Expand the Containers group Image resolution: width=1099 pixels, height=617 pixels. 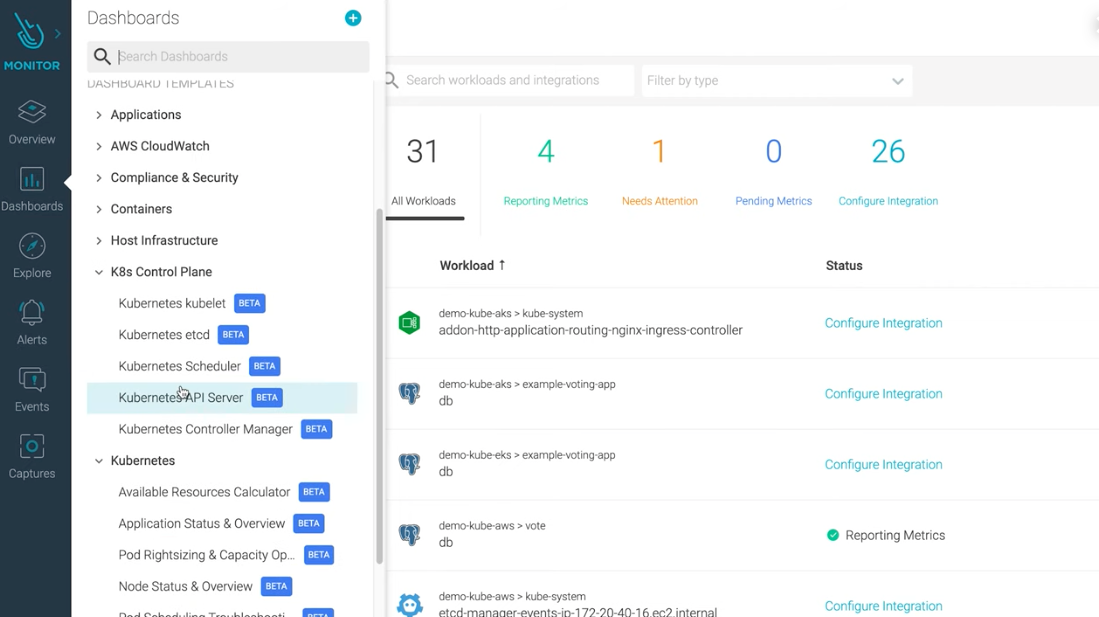click(x=98, y=209)
